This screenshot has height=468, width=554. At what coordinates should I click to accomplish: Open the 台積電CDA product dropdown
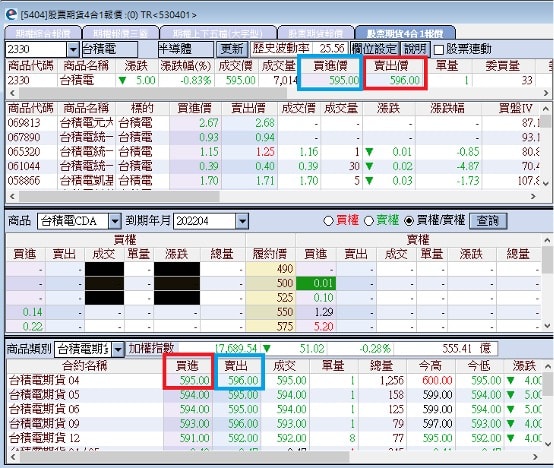coord(115,221)
